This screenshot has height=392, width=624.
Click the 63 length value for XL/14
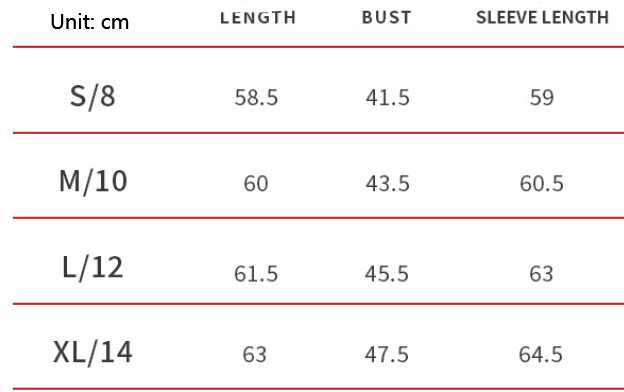point(254,354)
